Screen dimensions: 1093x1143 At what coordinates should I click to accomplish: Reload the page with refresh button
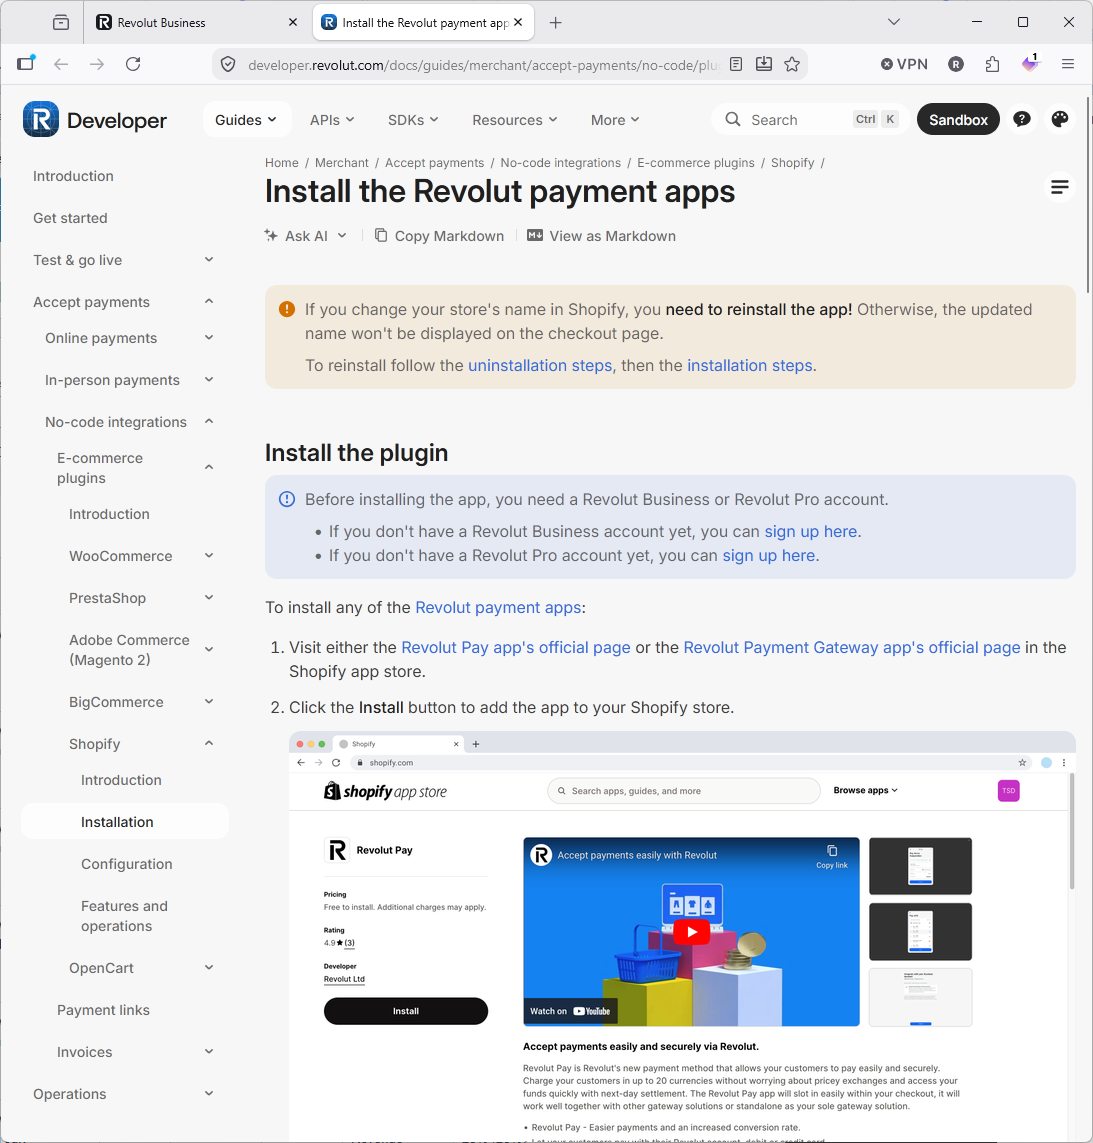[133, 64]
